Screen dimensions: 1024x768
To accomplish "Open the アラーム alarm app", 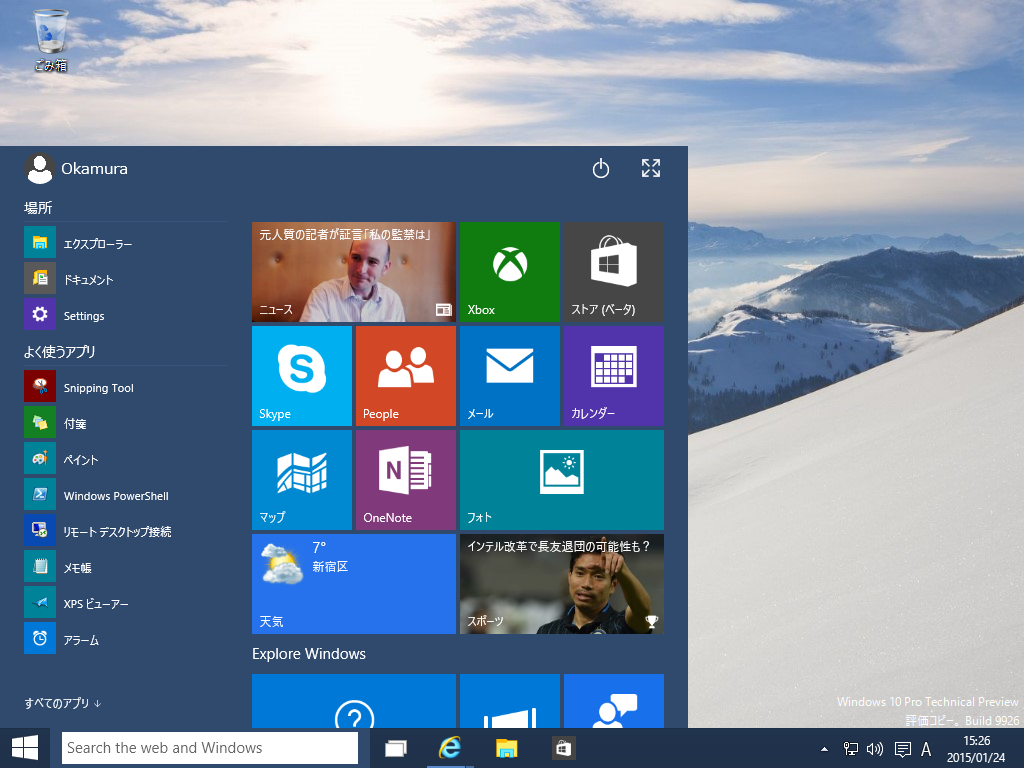I will coord(125,639).
